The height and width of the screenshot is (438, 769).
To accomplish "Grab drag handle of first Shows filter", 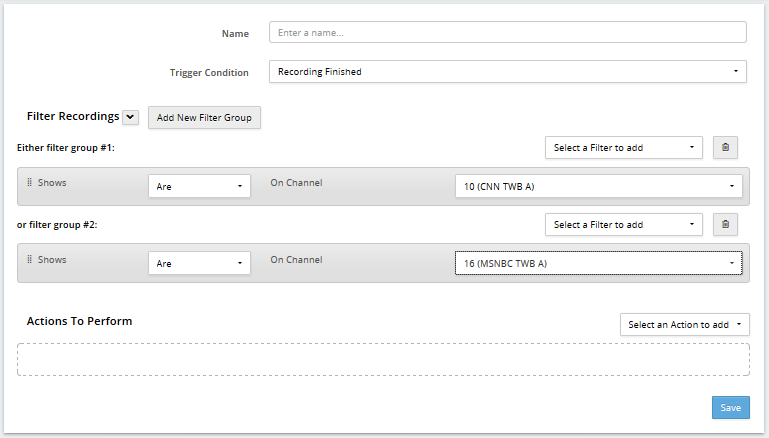I will point(29,182).
